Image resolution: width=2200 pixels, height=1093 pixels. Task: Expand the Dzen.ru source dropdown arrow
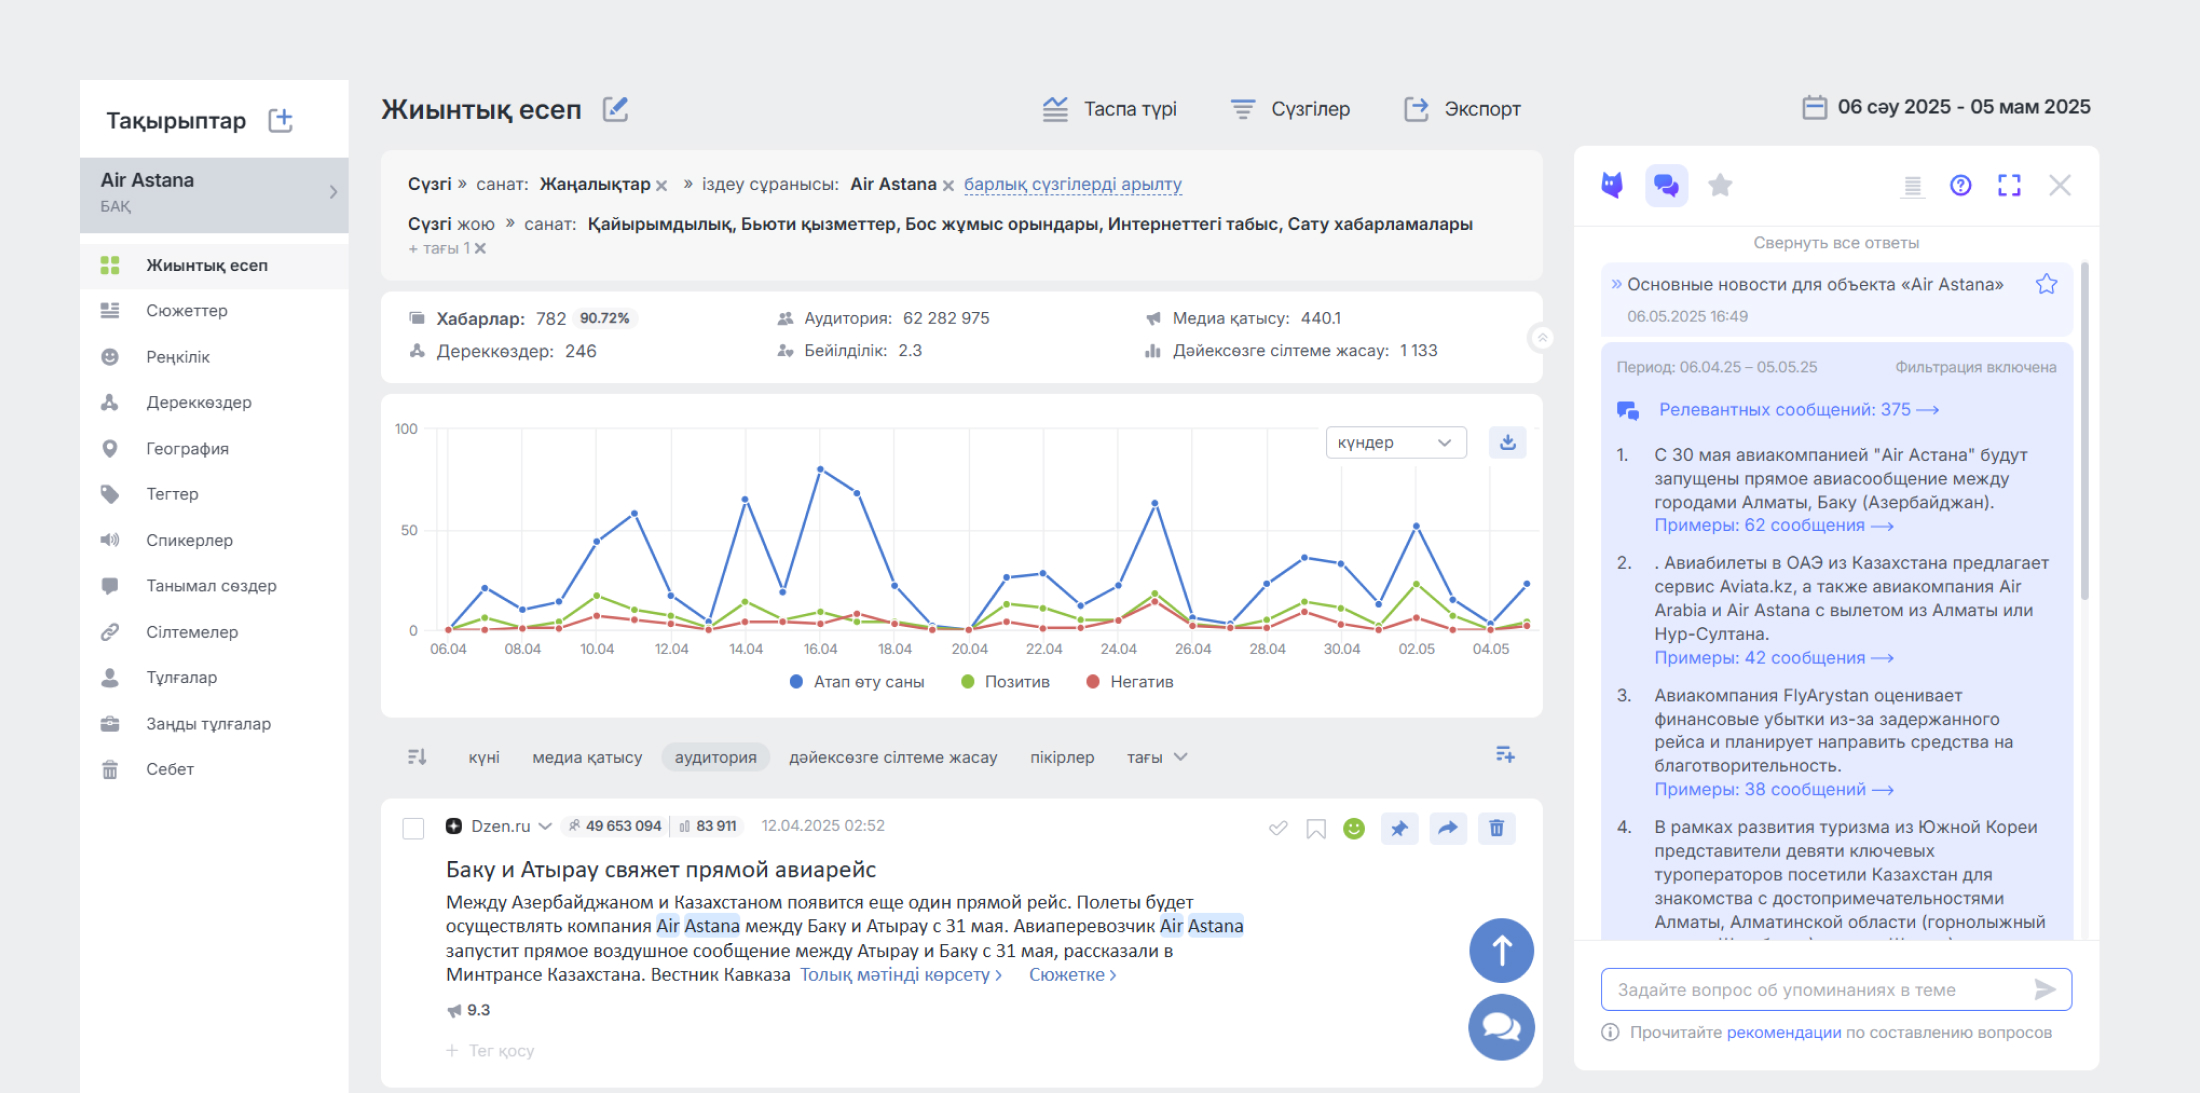pyautogui.click(x=545, y=826)
